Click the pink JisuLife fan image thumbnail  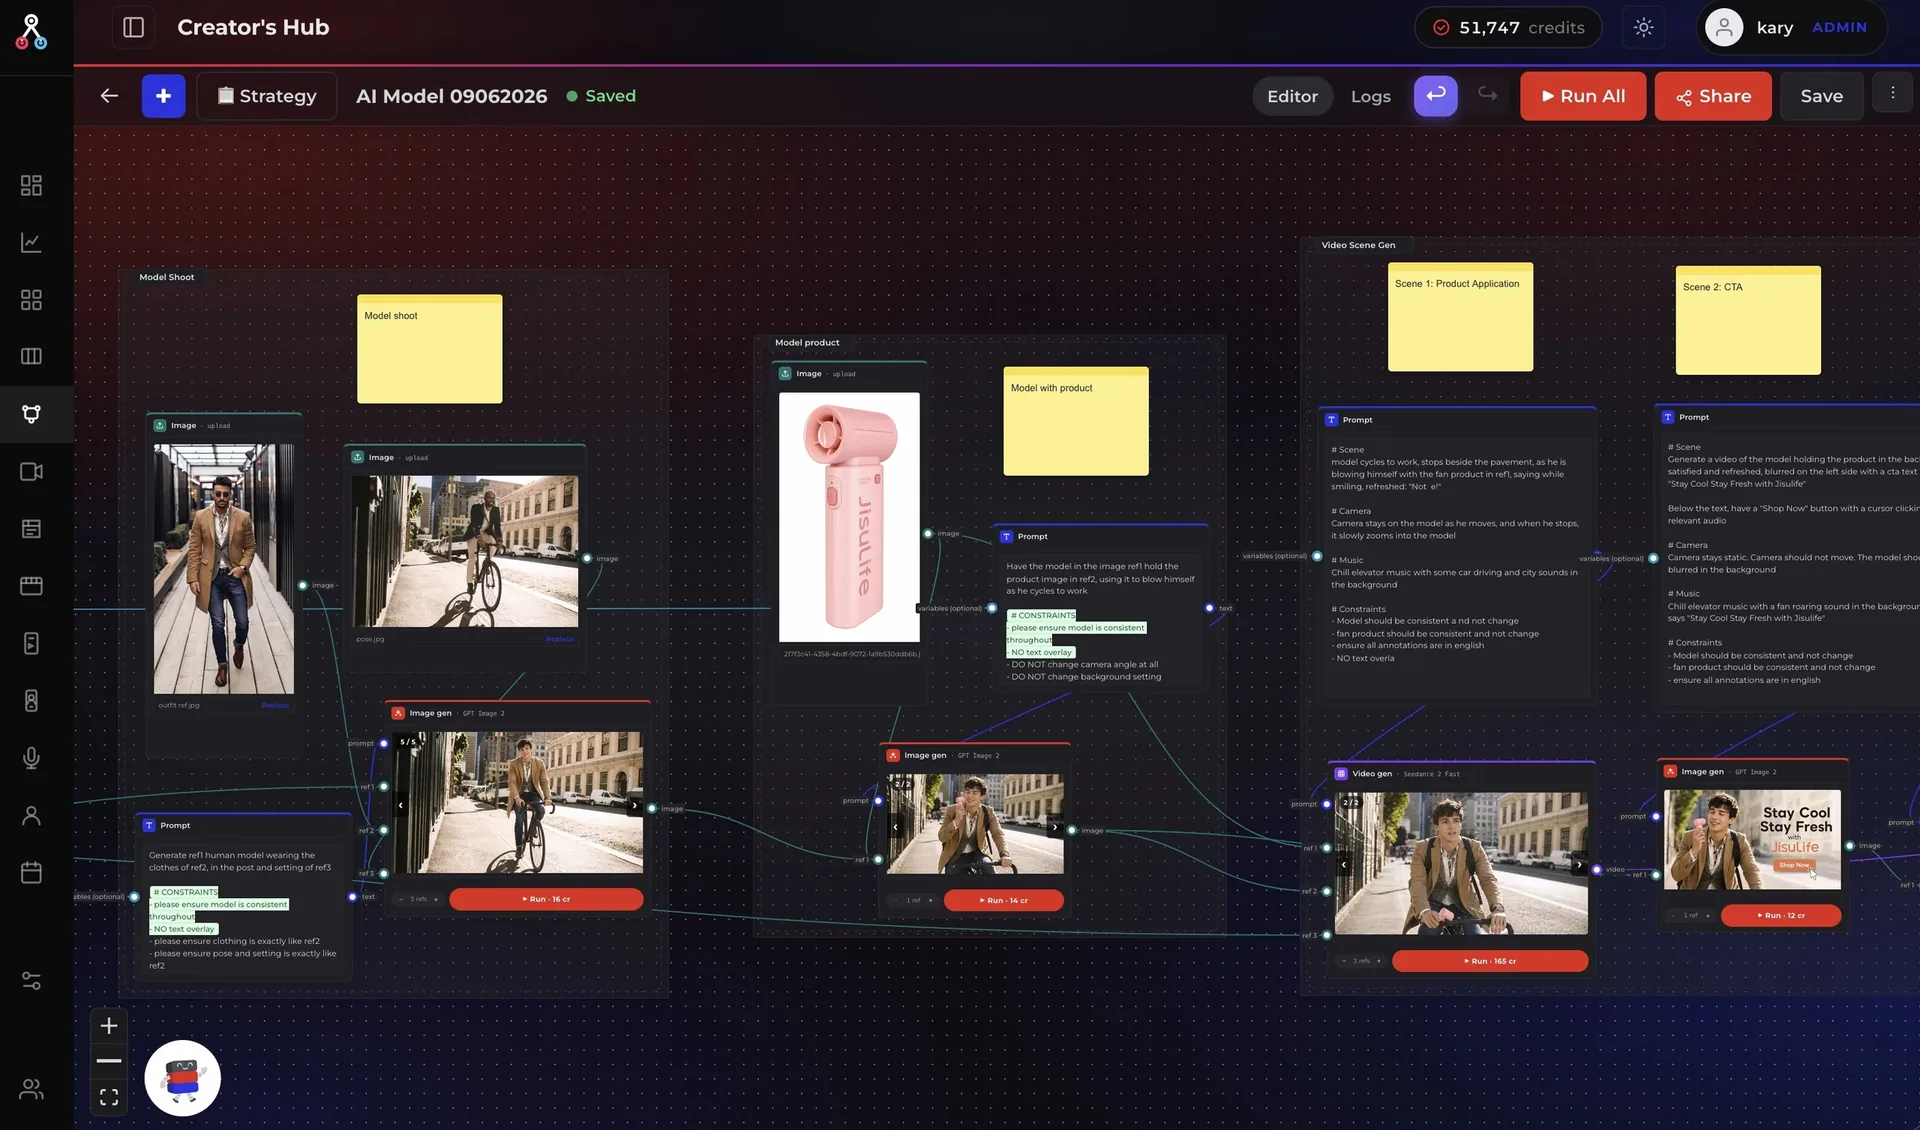[x=849, y=517]
